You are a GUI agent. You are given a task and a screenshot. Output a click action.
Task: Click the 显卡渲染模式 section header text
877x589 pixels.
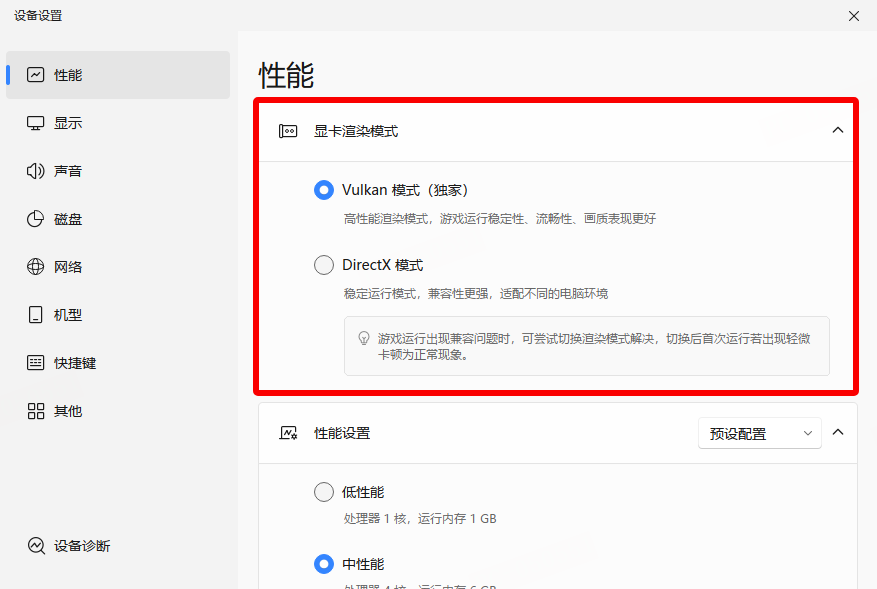[x=356, y=131]
